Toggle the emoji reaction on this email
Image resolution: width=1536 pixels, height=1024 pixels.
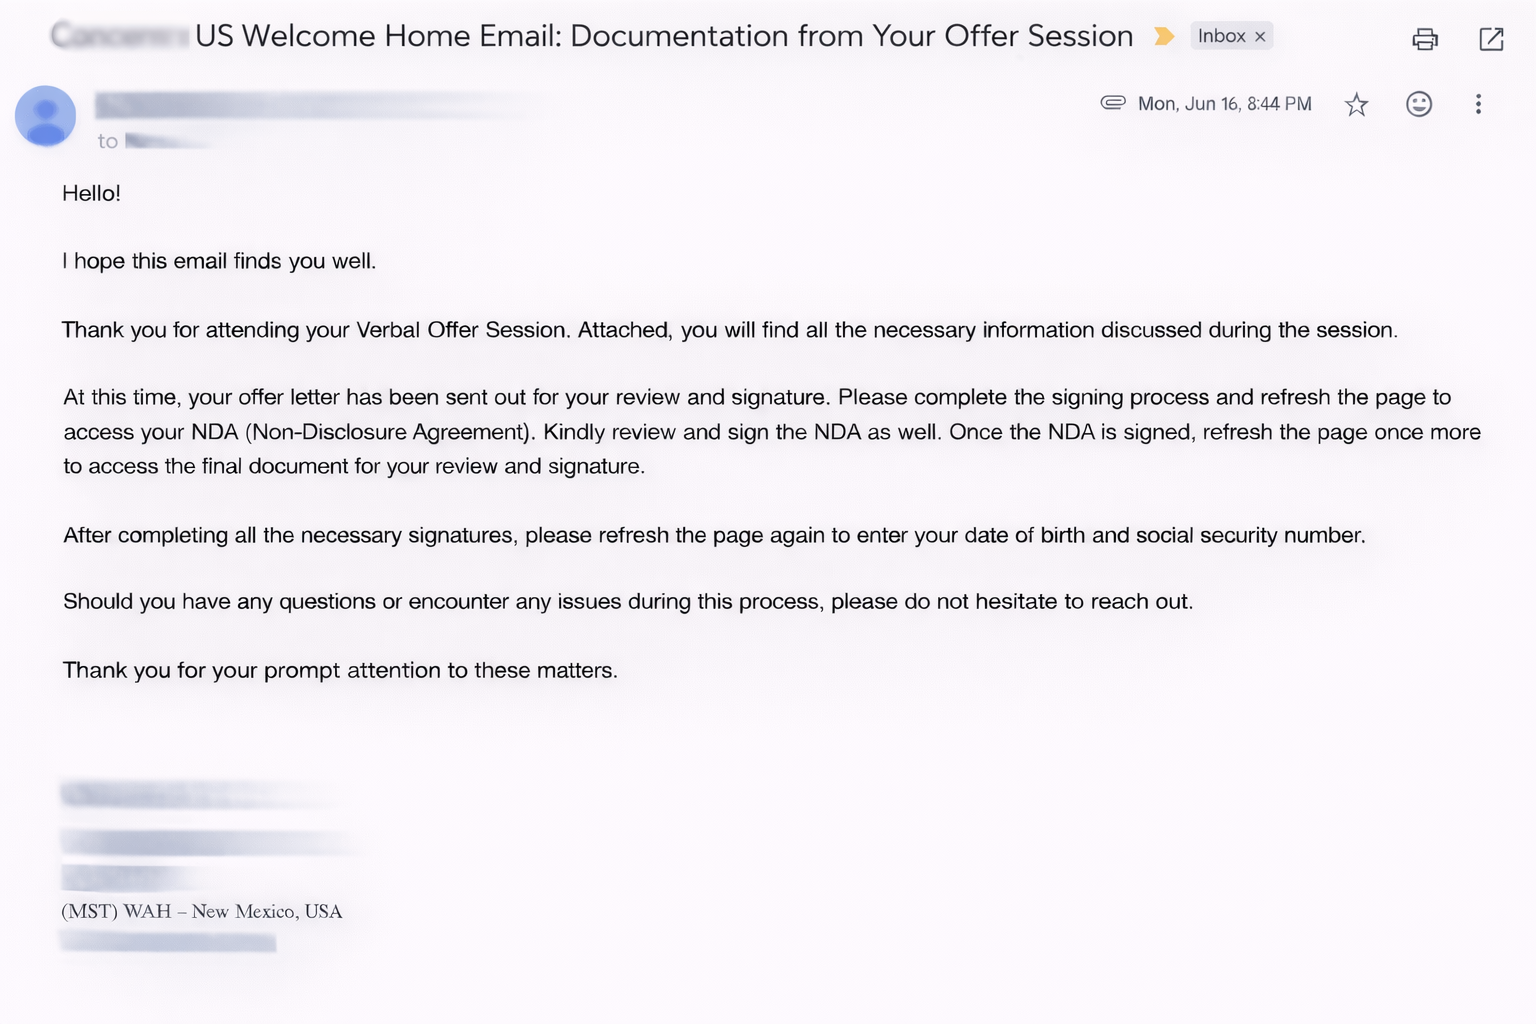pyautogui.click(x=1419, y=103)
